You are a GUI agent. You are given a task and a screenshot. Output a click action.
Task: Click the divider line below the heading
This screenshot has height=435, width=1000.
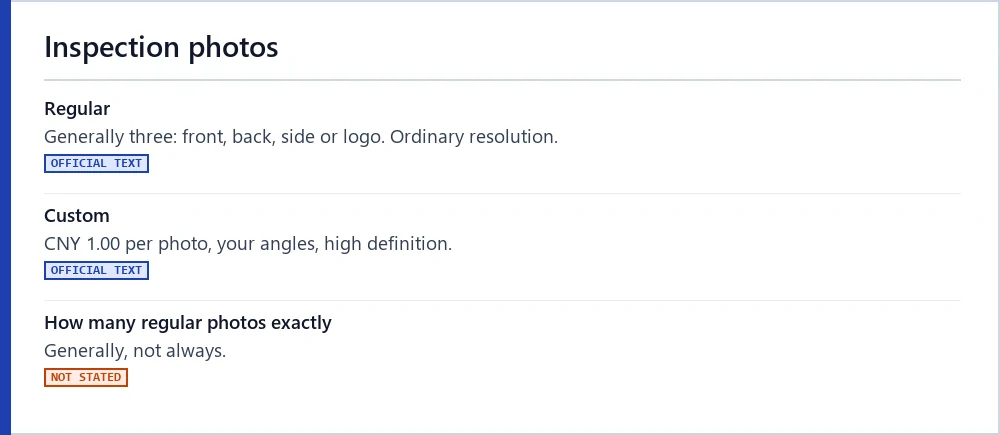click(x=503, y=80)
